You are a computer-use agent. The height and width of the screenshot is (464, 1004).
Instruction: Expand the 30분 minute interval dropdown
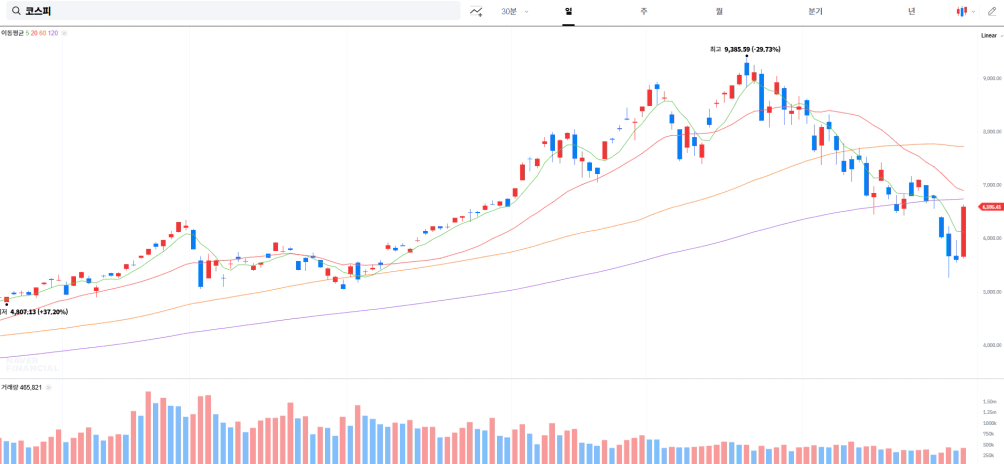pos(515,11)
